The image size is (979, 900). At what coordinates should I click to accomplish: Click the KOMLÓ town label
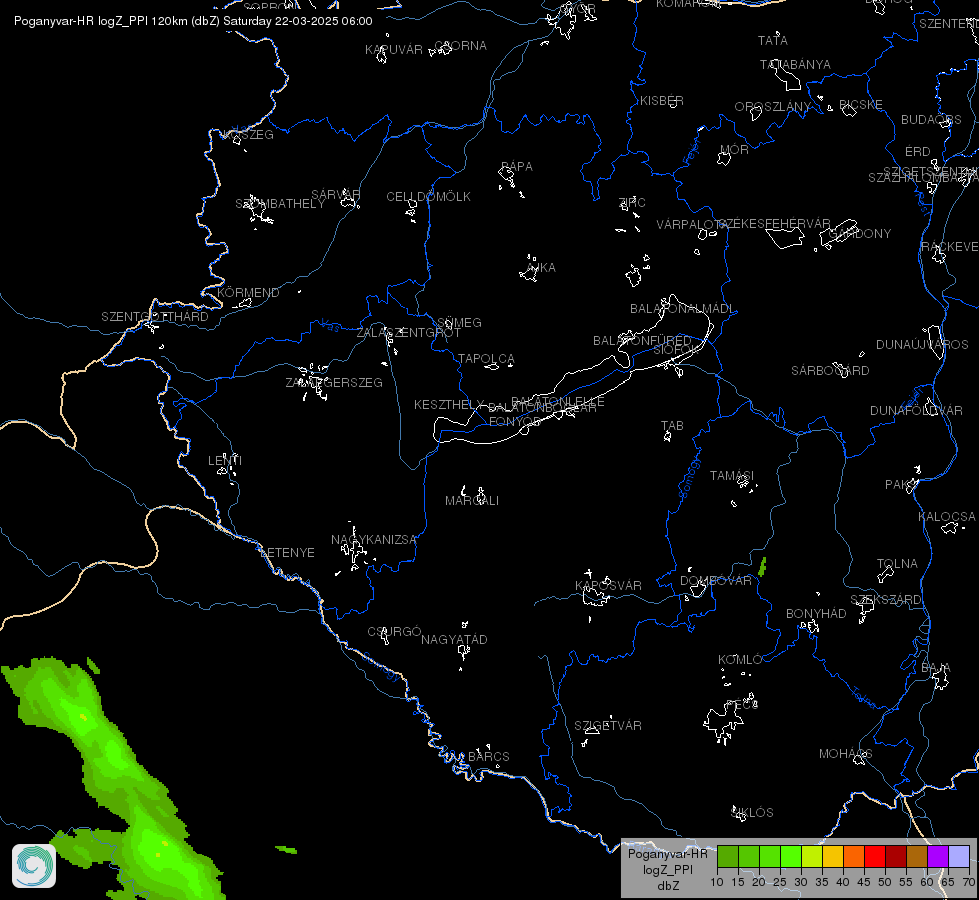click(x=740, y=660)
